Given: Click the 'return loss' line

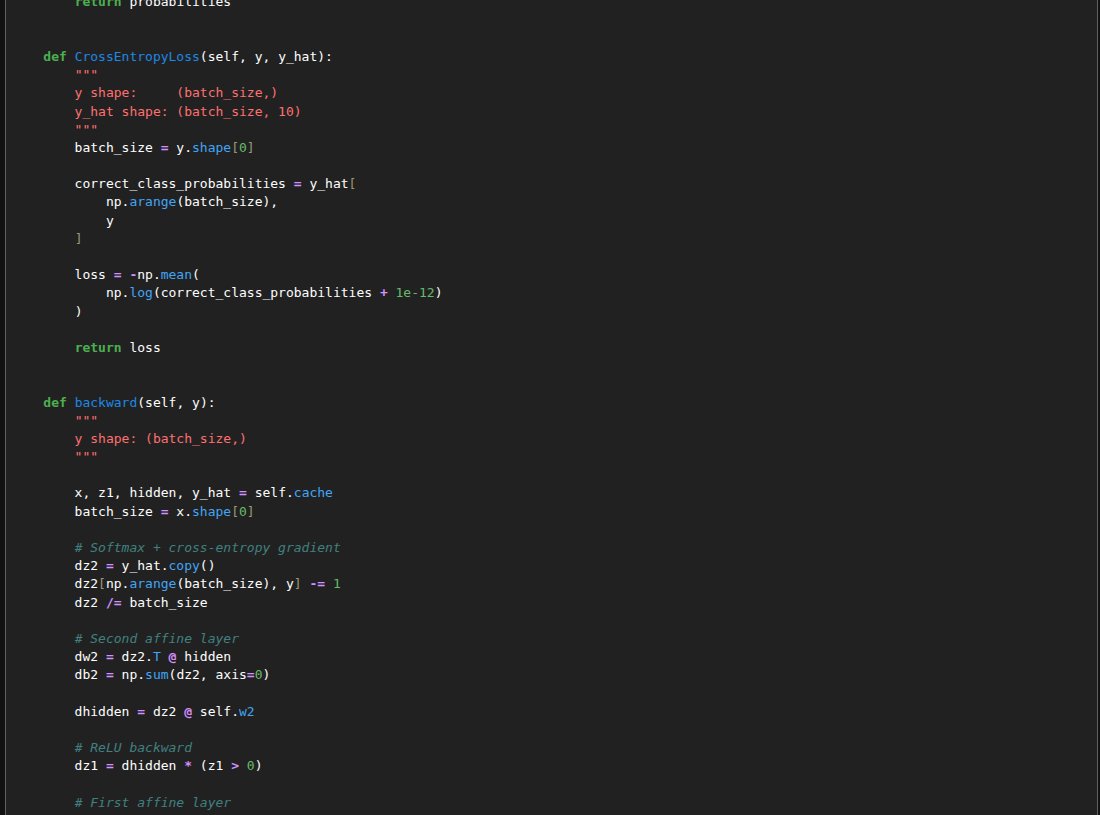Looking at the screenshot, I should coord(117,348).
